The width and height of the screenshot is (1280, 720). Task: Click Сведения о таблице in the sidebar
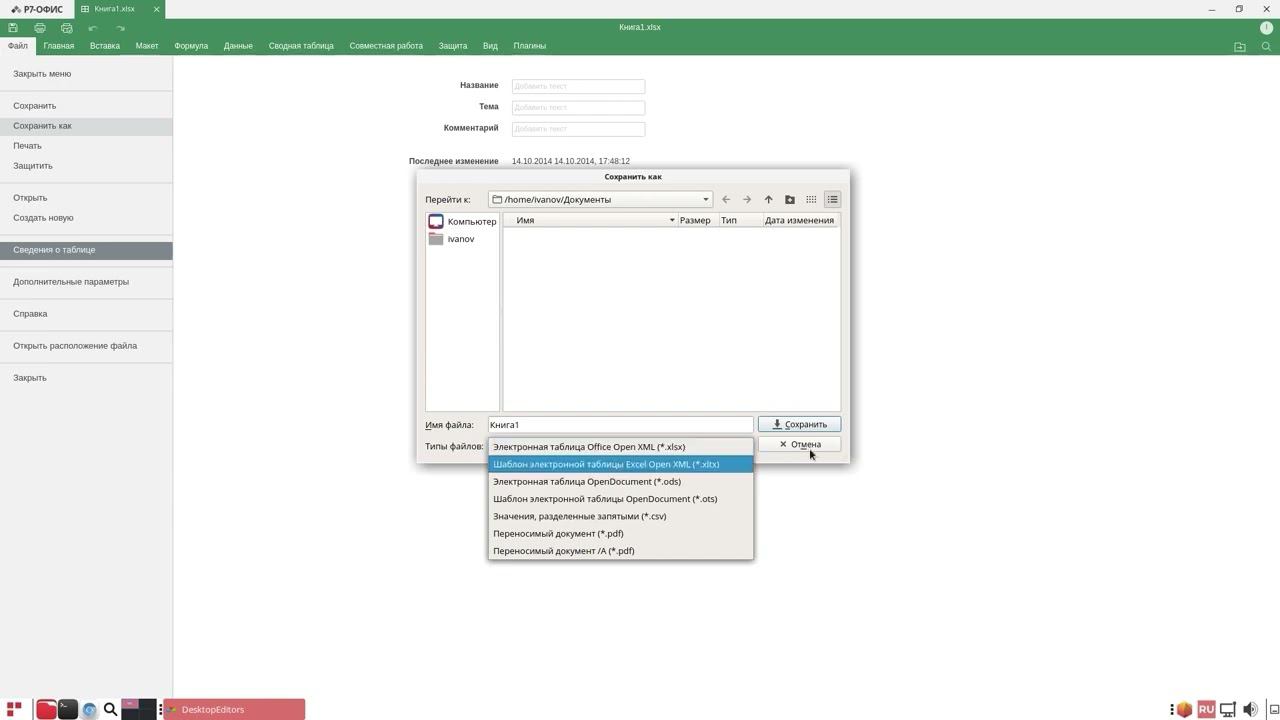[86, 250]
